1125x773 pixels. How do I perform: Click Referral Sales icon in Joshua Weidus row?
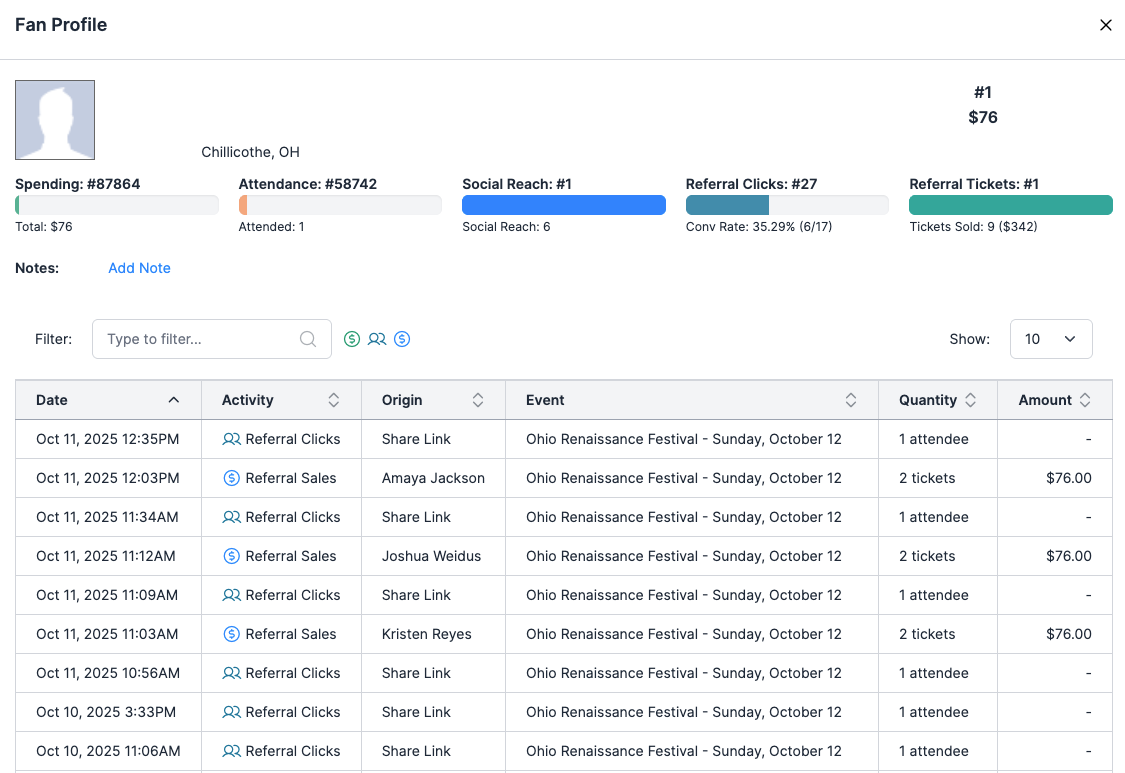click(232, 556)
